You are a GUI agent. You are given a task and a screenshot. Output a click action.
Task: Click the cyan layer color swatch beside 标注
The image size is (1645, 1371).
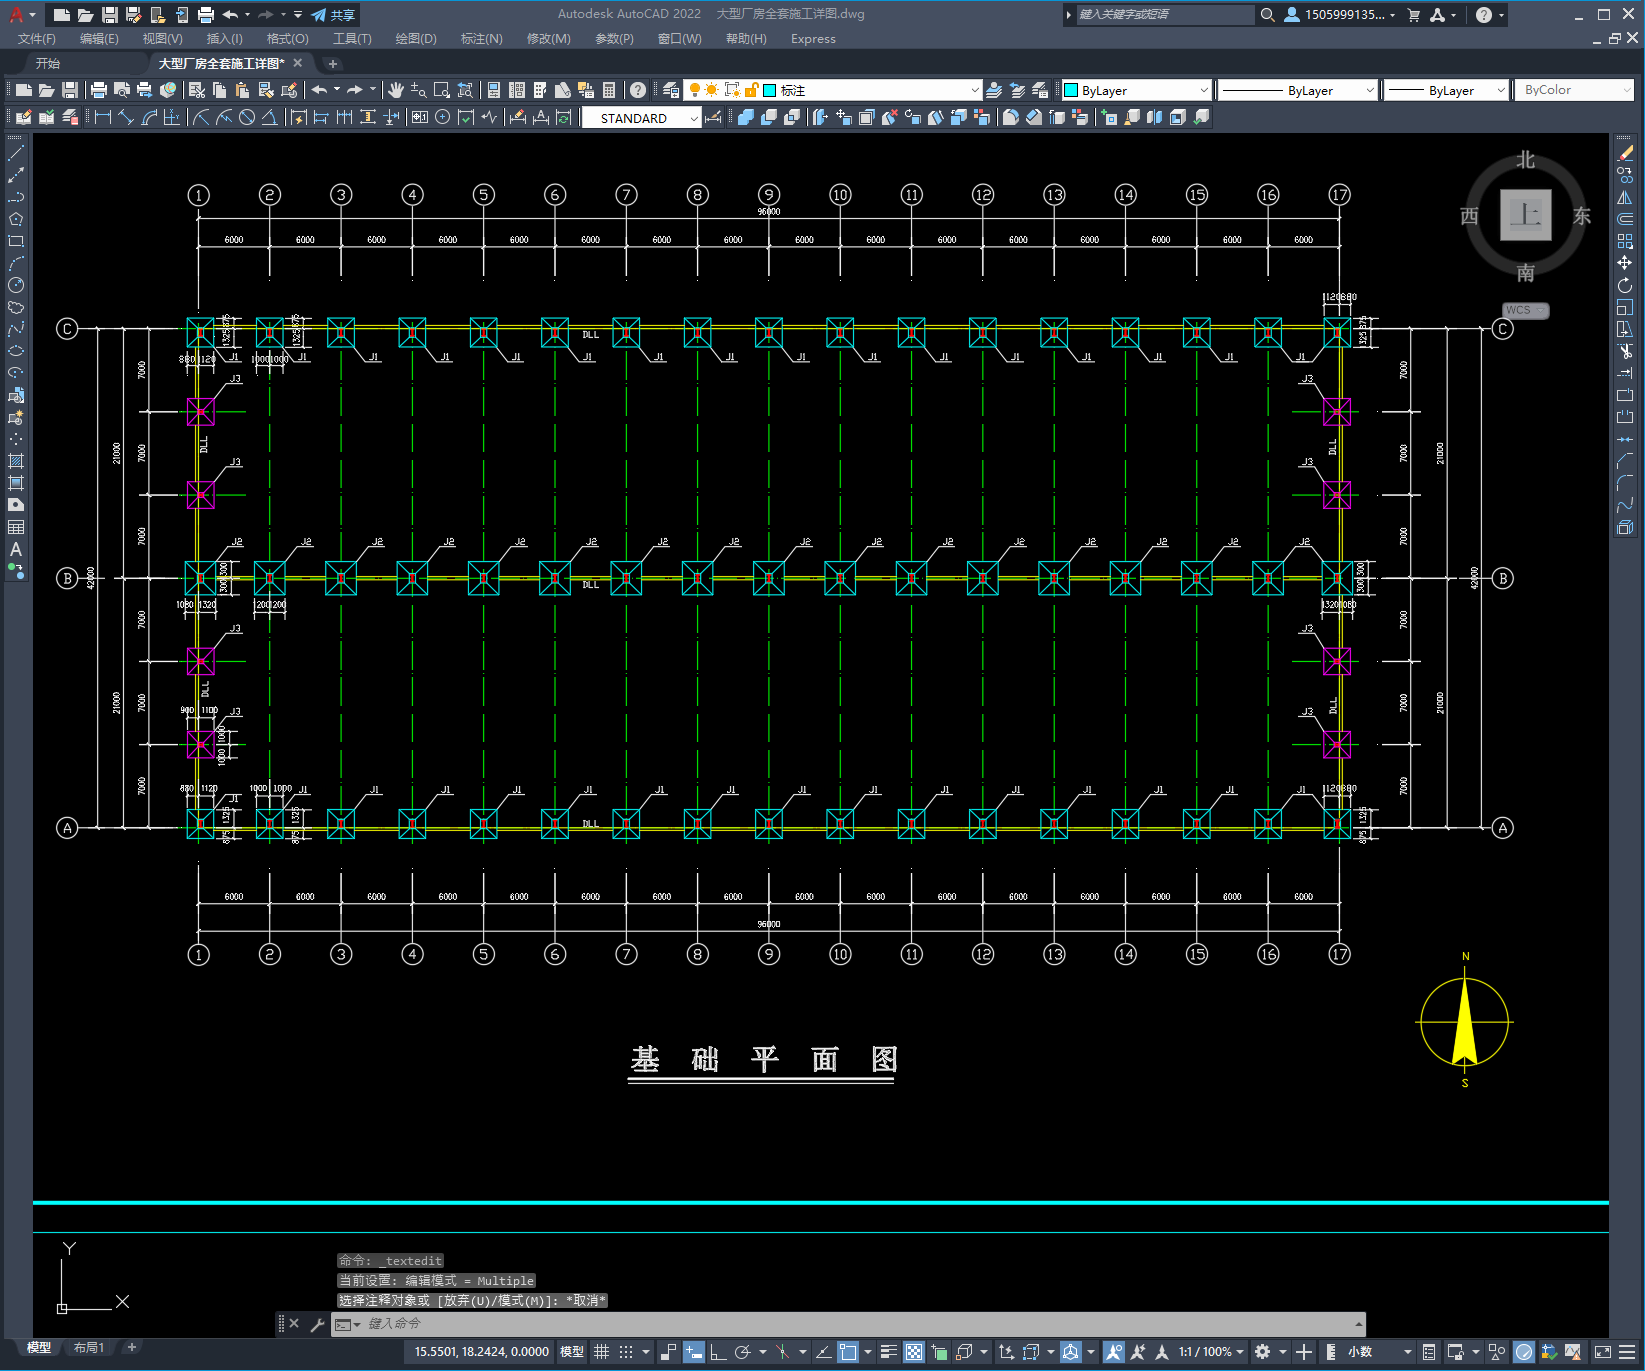[x=770, y=90]
